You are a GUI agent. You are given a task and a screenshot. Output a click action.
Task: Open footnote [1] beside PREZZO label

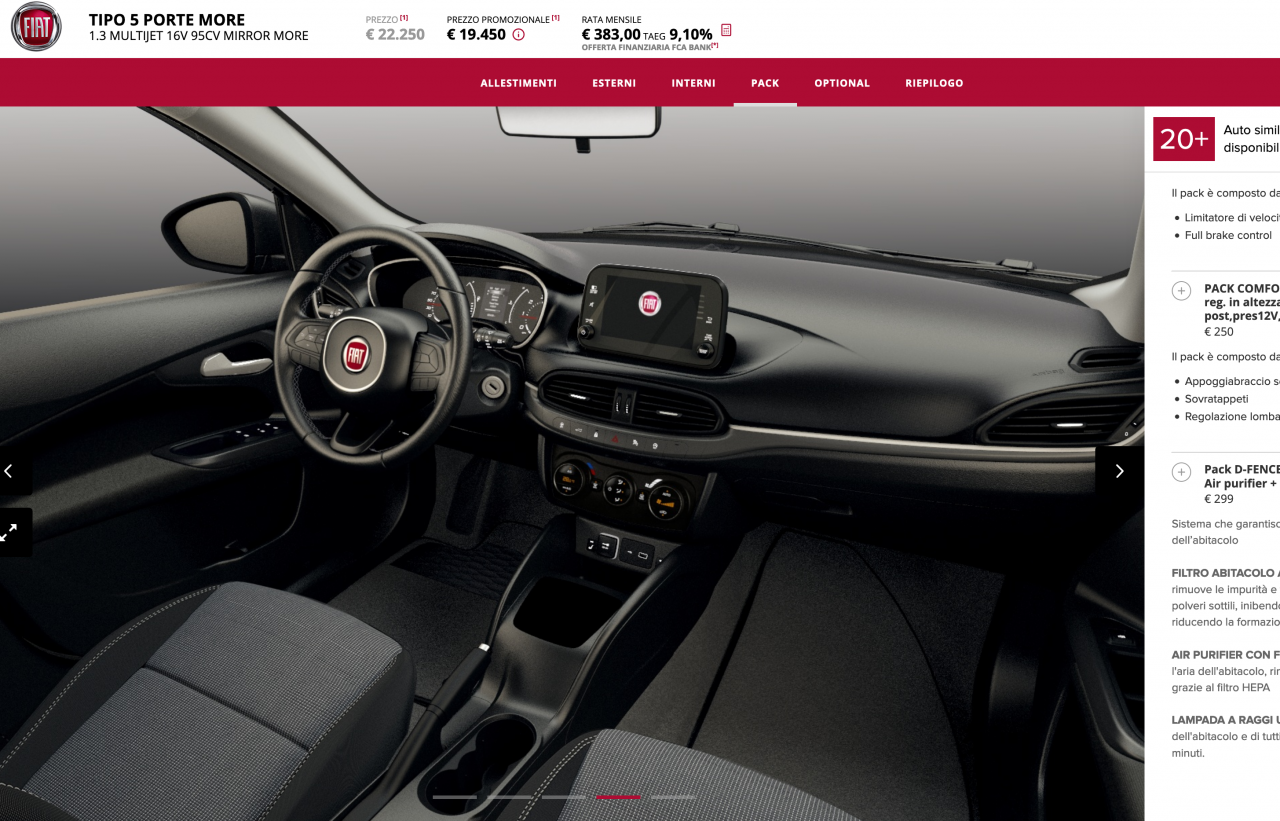click(x=404, y=18)
